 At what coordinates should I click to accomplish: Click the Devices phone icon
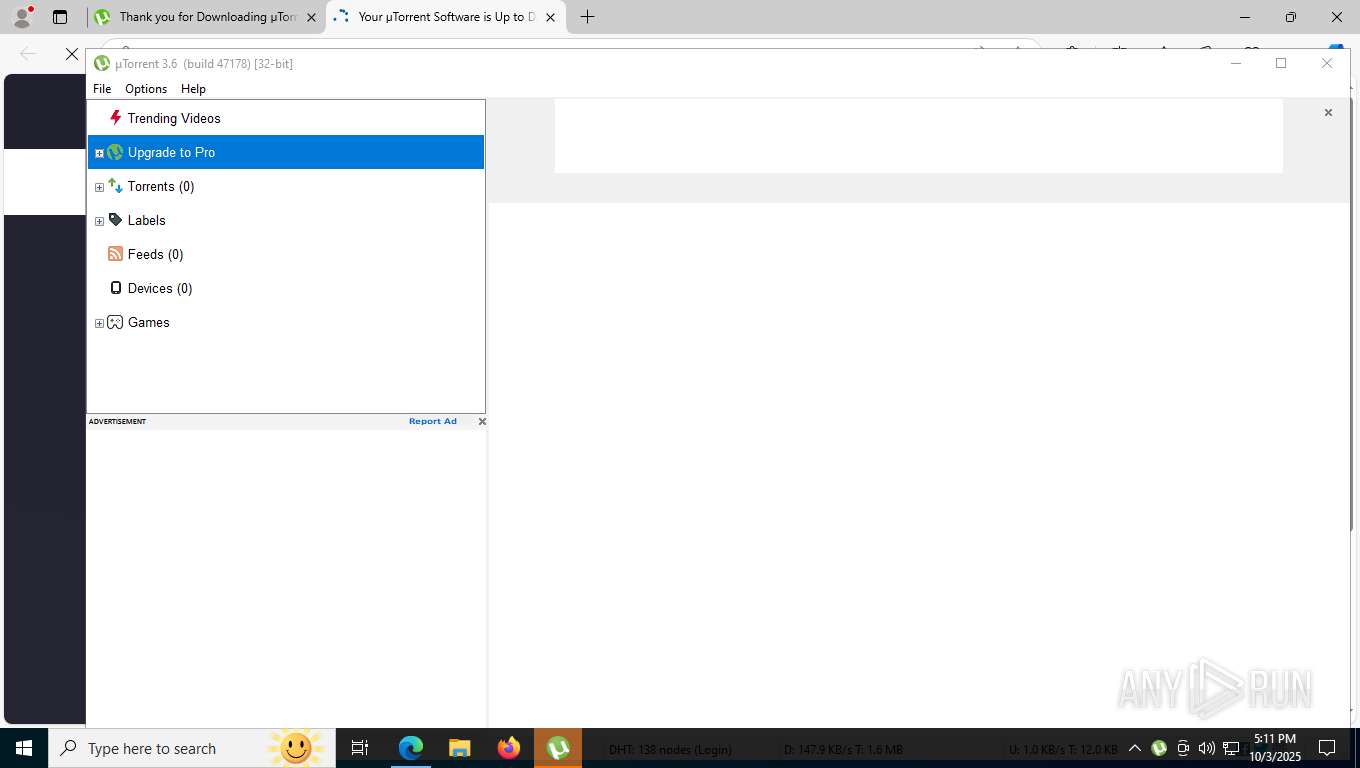click(115, 288)
